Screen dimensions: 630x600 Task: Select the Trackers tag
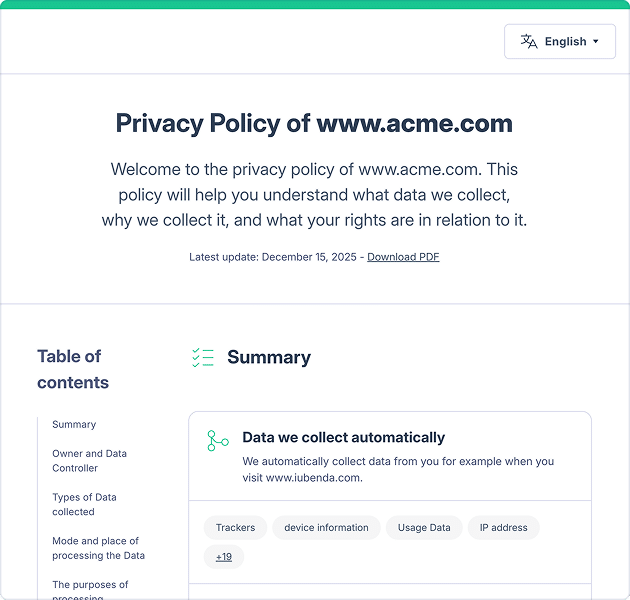[x=236, y=527]
